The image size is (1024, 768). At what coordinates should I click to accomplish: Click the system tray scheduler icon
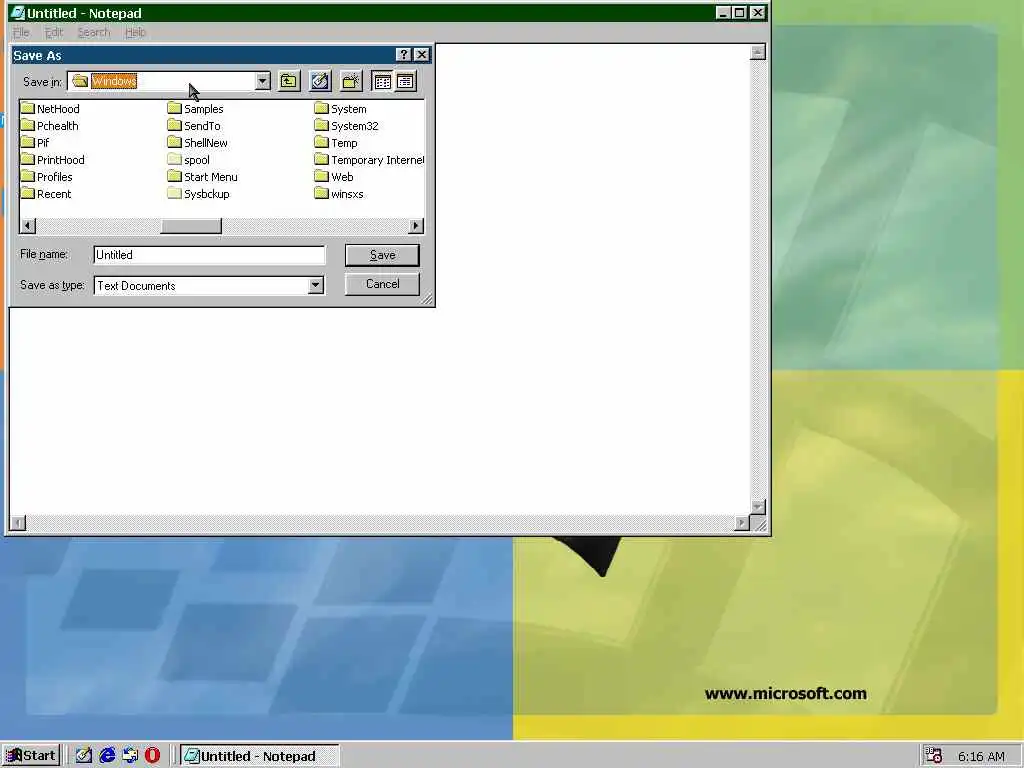pyautogui.click(x=934, y=756)
